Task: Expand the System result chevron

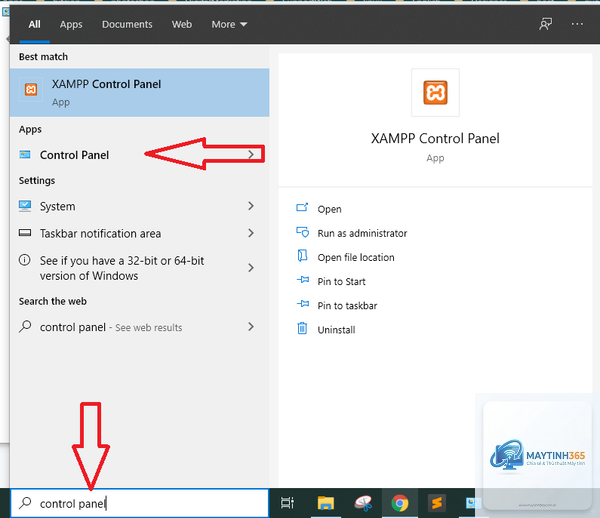Action: [251, 206]
